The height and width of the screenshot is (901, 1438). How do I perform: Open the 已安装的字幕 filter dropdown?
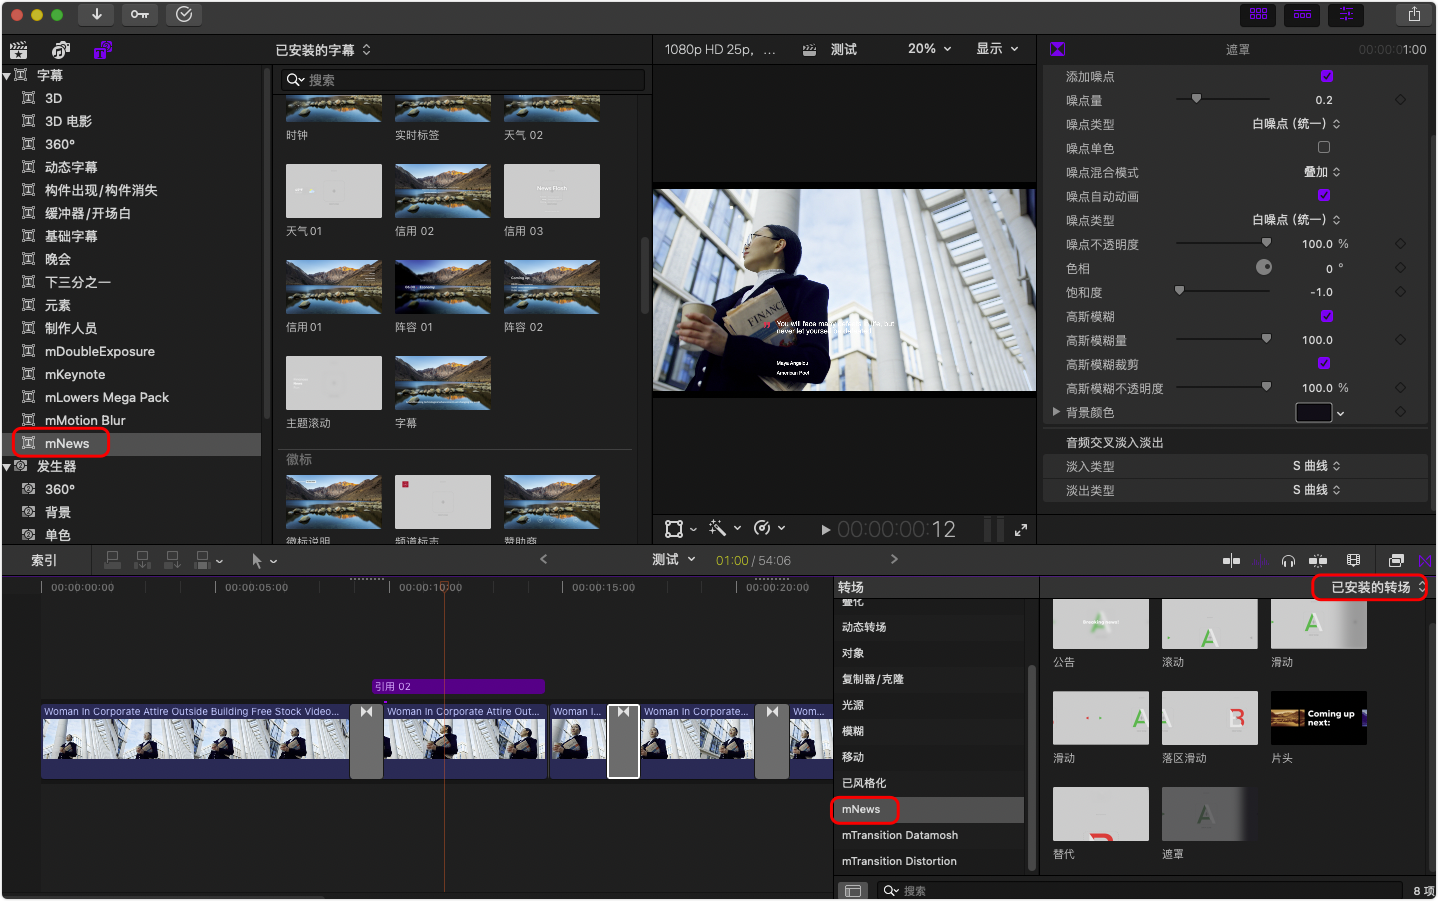[x=323, y=50]
